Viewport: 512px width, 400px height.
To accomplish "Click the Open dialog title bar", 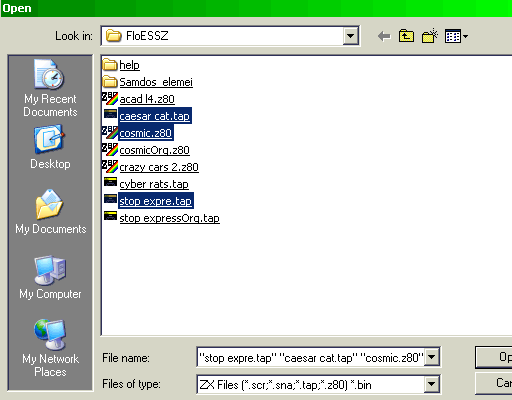I will coord(256,8).
